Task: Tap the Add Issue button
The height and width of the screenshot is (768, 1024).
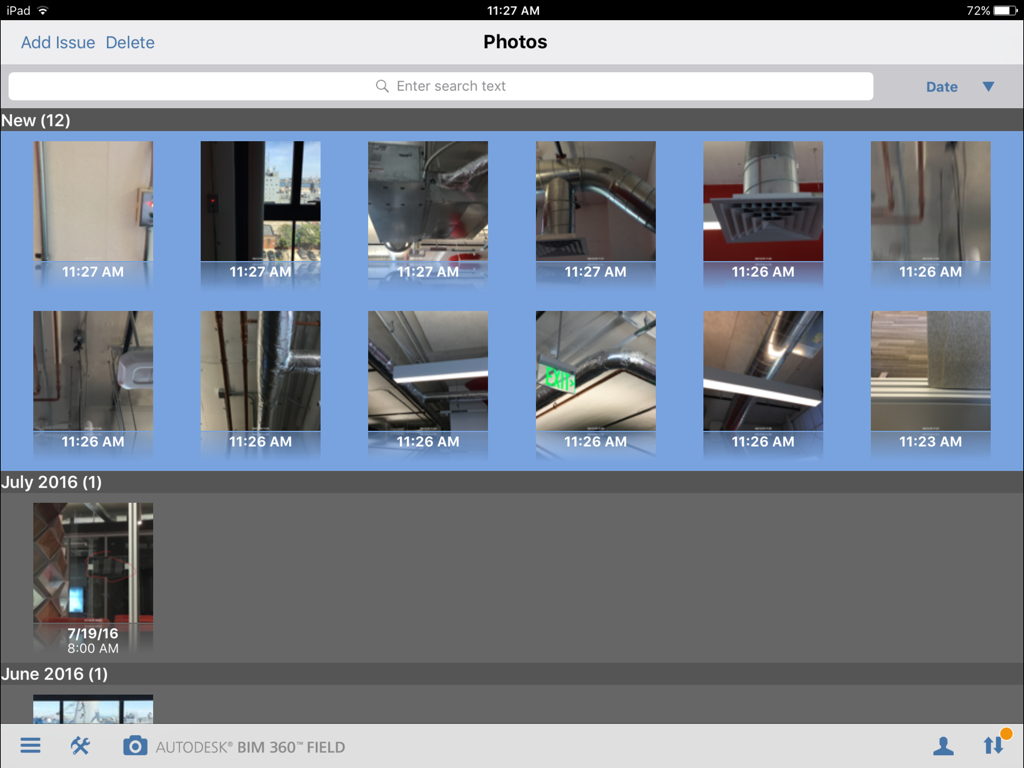Action: coord(57,43)
